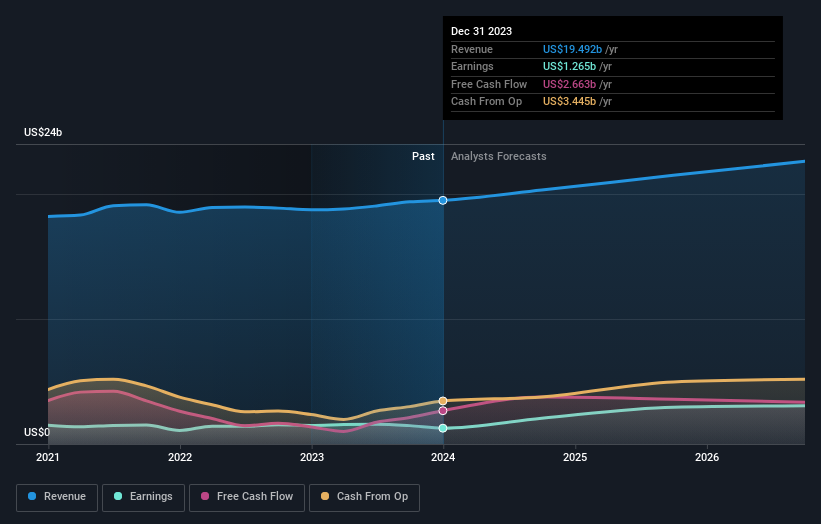The width and height of the screenshot is (821, 524).
Task: Click the Free Cash Flow label in tooltip
Action: click(489, 84)
